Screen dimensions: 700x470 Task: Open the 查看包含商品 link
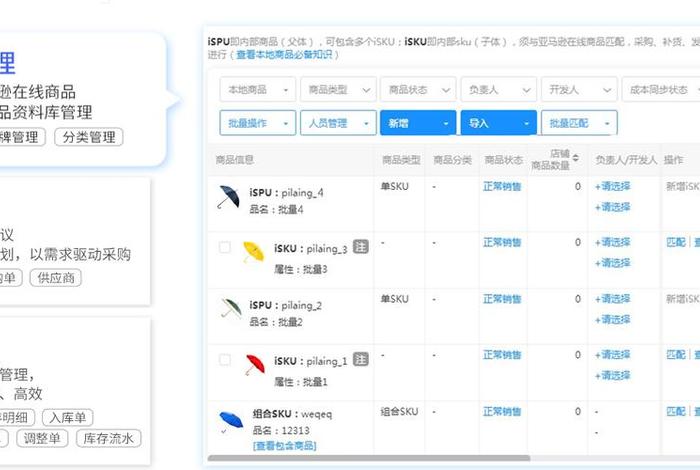[x=284, y=445]
